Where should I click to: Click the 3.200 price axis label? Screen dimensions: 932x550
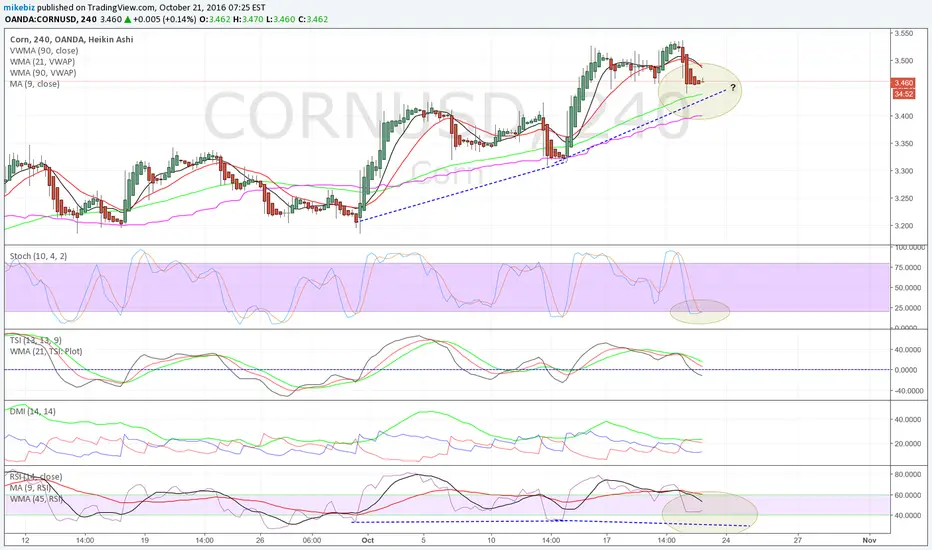point(903,225)
